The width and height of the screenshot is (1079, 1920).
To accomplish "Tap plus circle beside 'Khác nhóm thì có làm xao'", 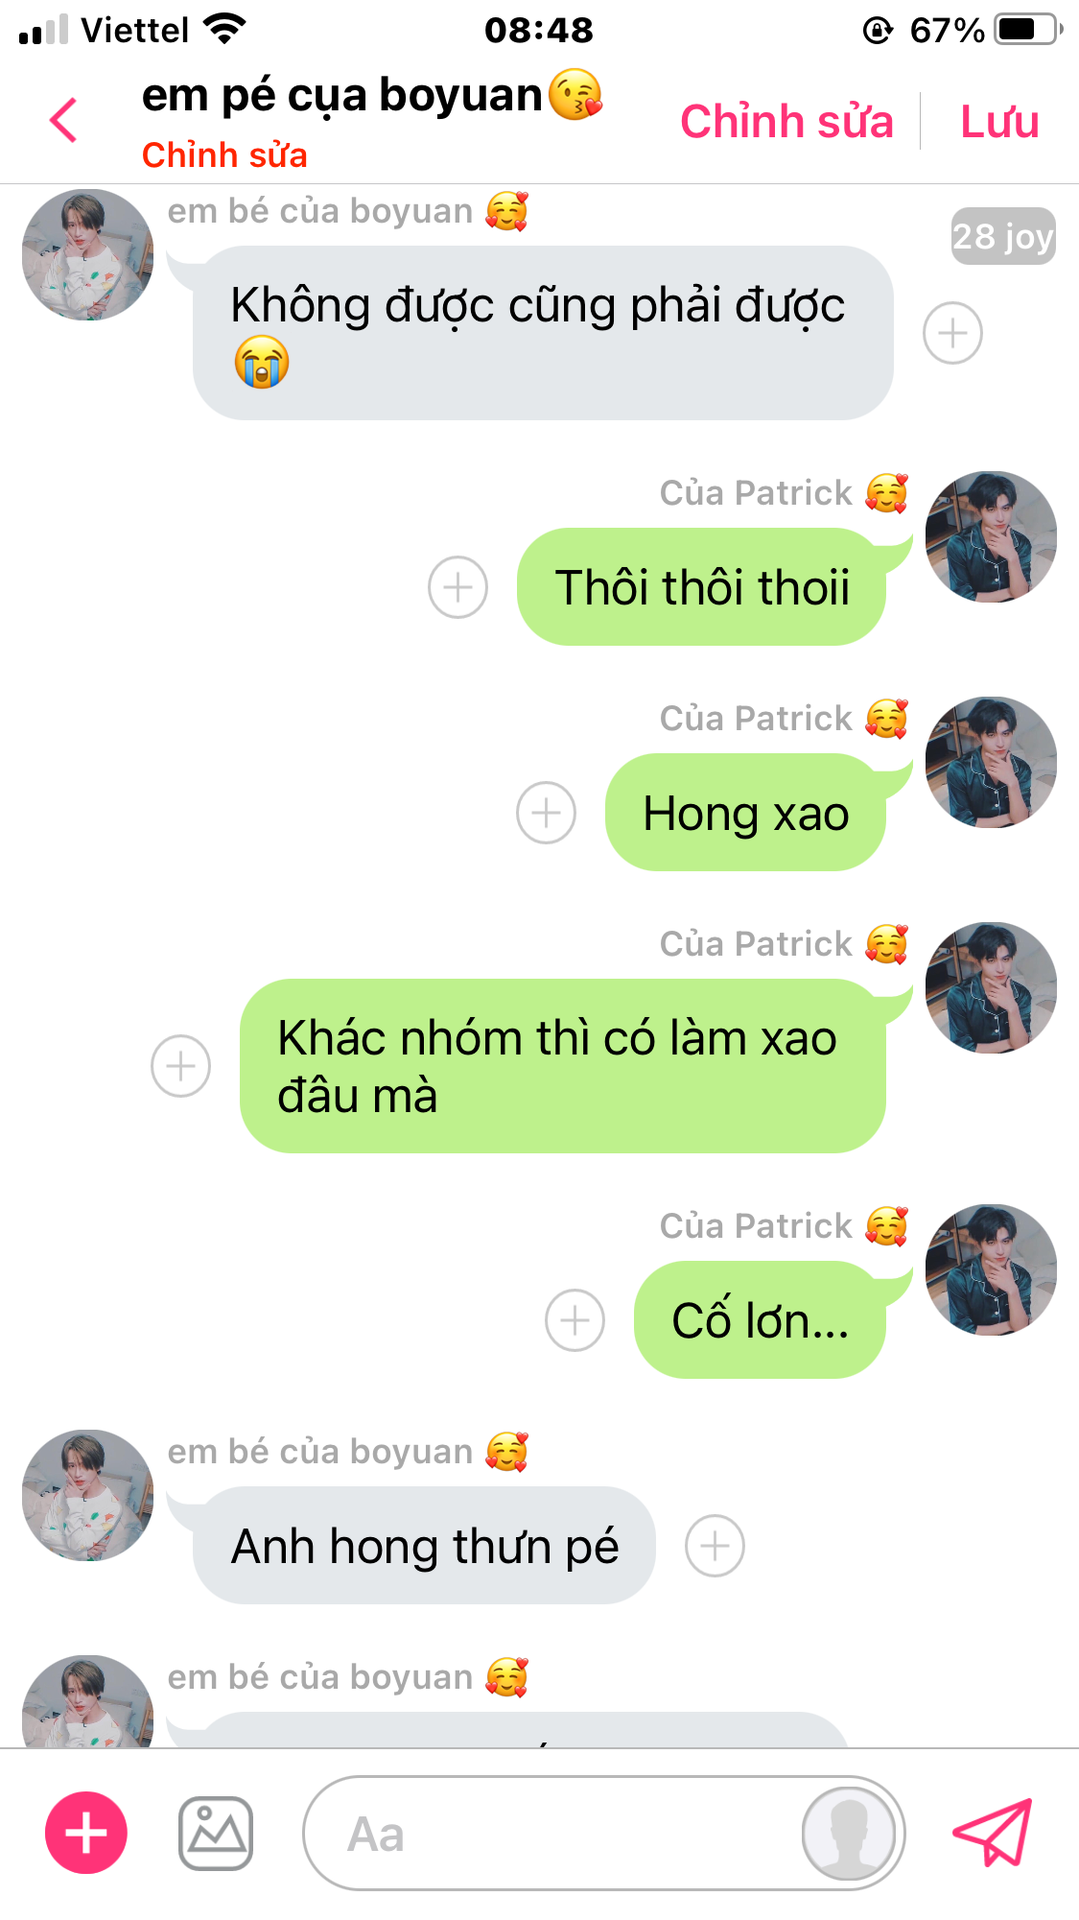I will 181,1066.
